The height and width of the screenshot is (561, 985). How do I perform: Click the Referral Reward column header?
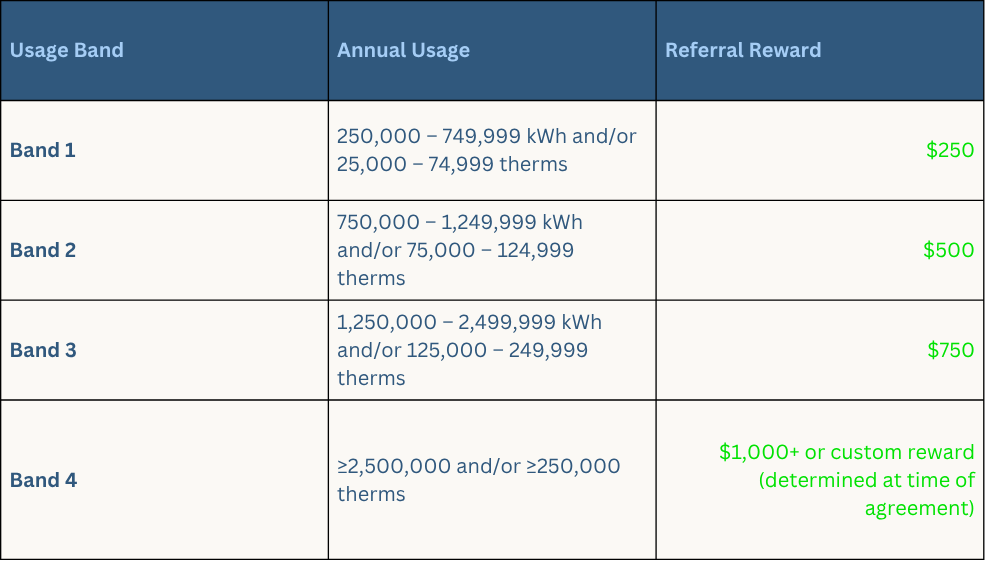[x=743, y=50]
